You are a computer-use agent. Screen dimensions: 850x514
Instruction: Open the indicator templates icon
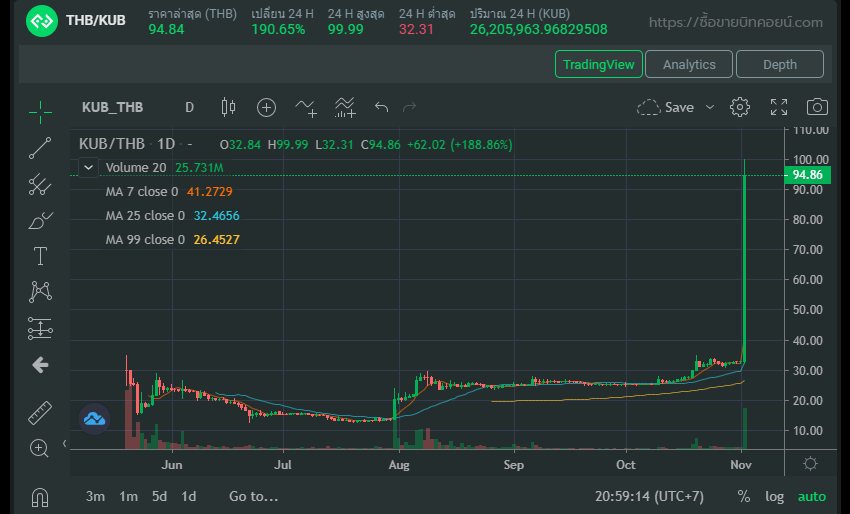point(345,107)
